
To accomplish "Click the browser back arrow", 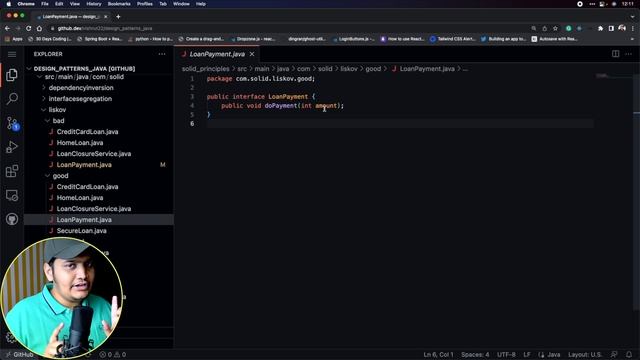I will point(7,28).
